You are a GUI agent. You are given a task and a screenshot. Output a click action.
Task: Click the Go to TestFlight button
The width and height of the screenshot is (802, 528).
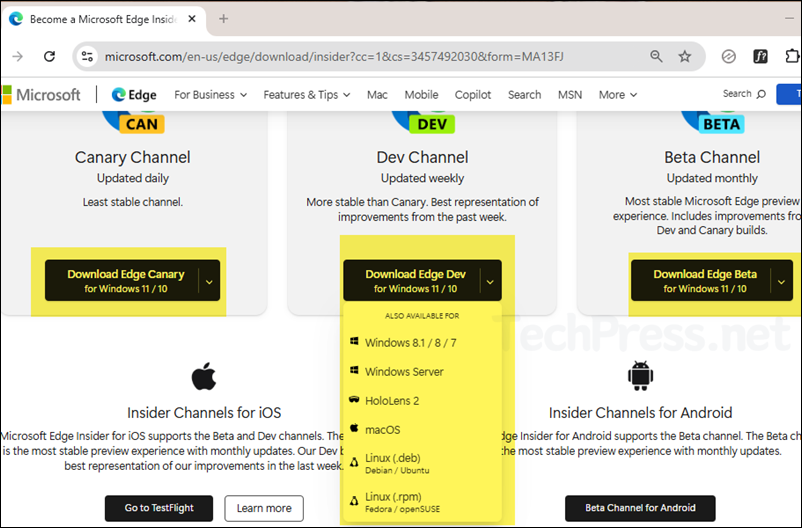coord(159,508)
